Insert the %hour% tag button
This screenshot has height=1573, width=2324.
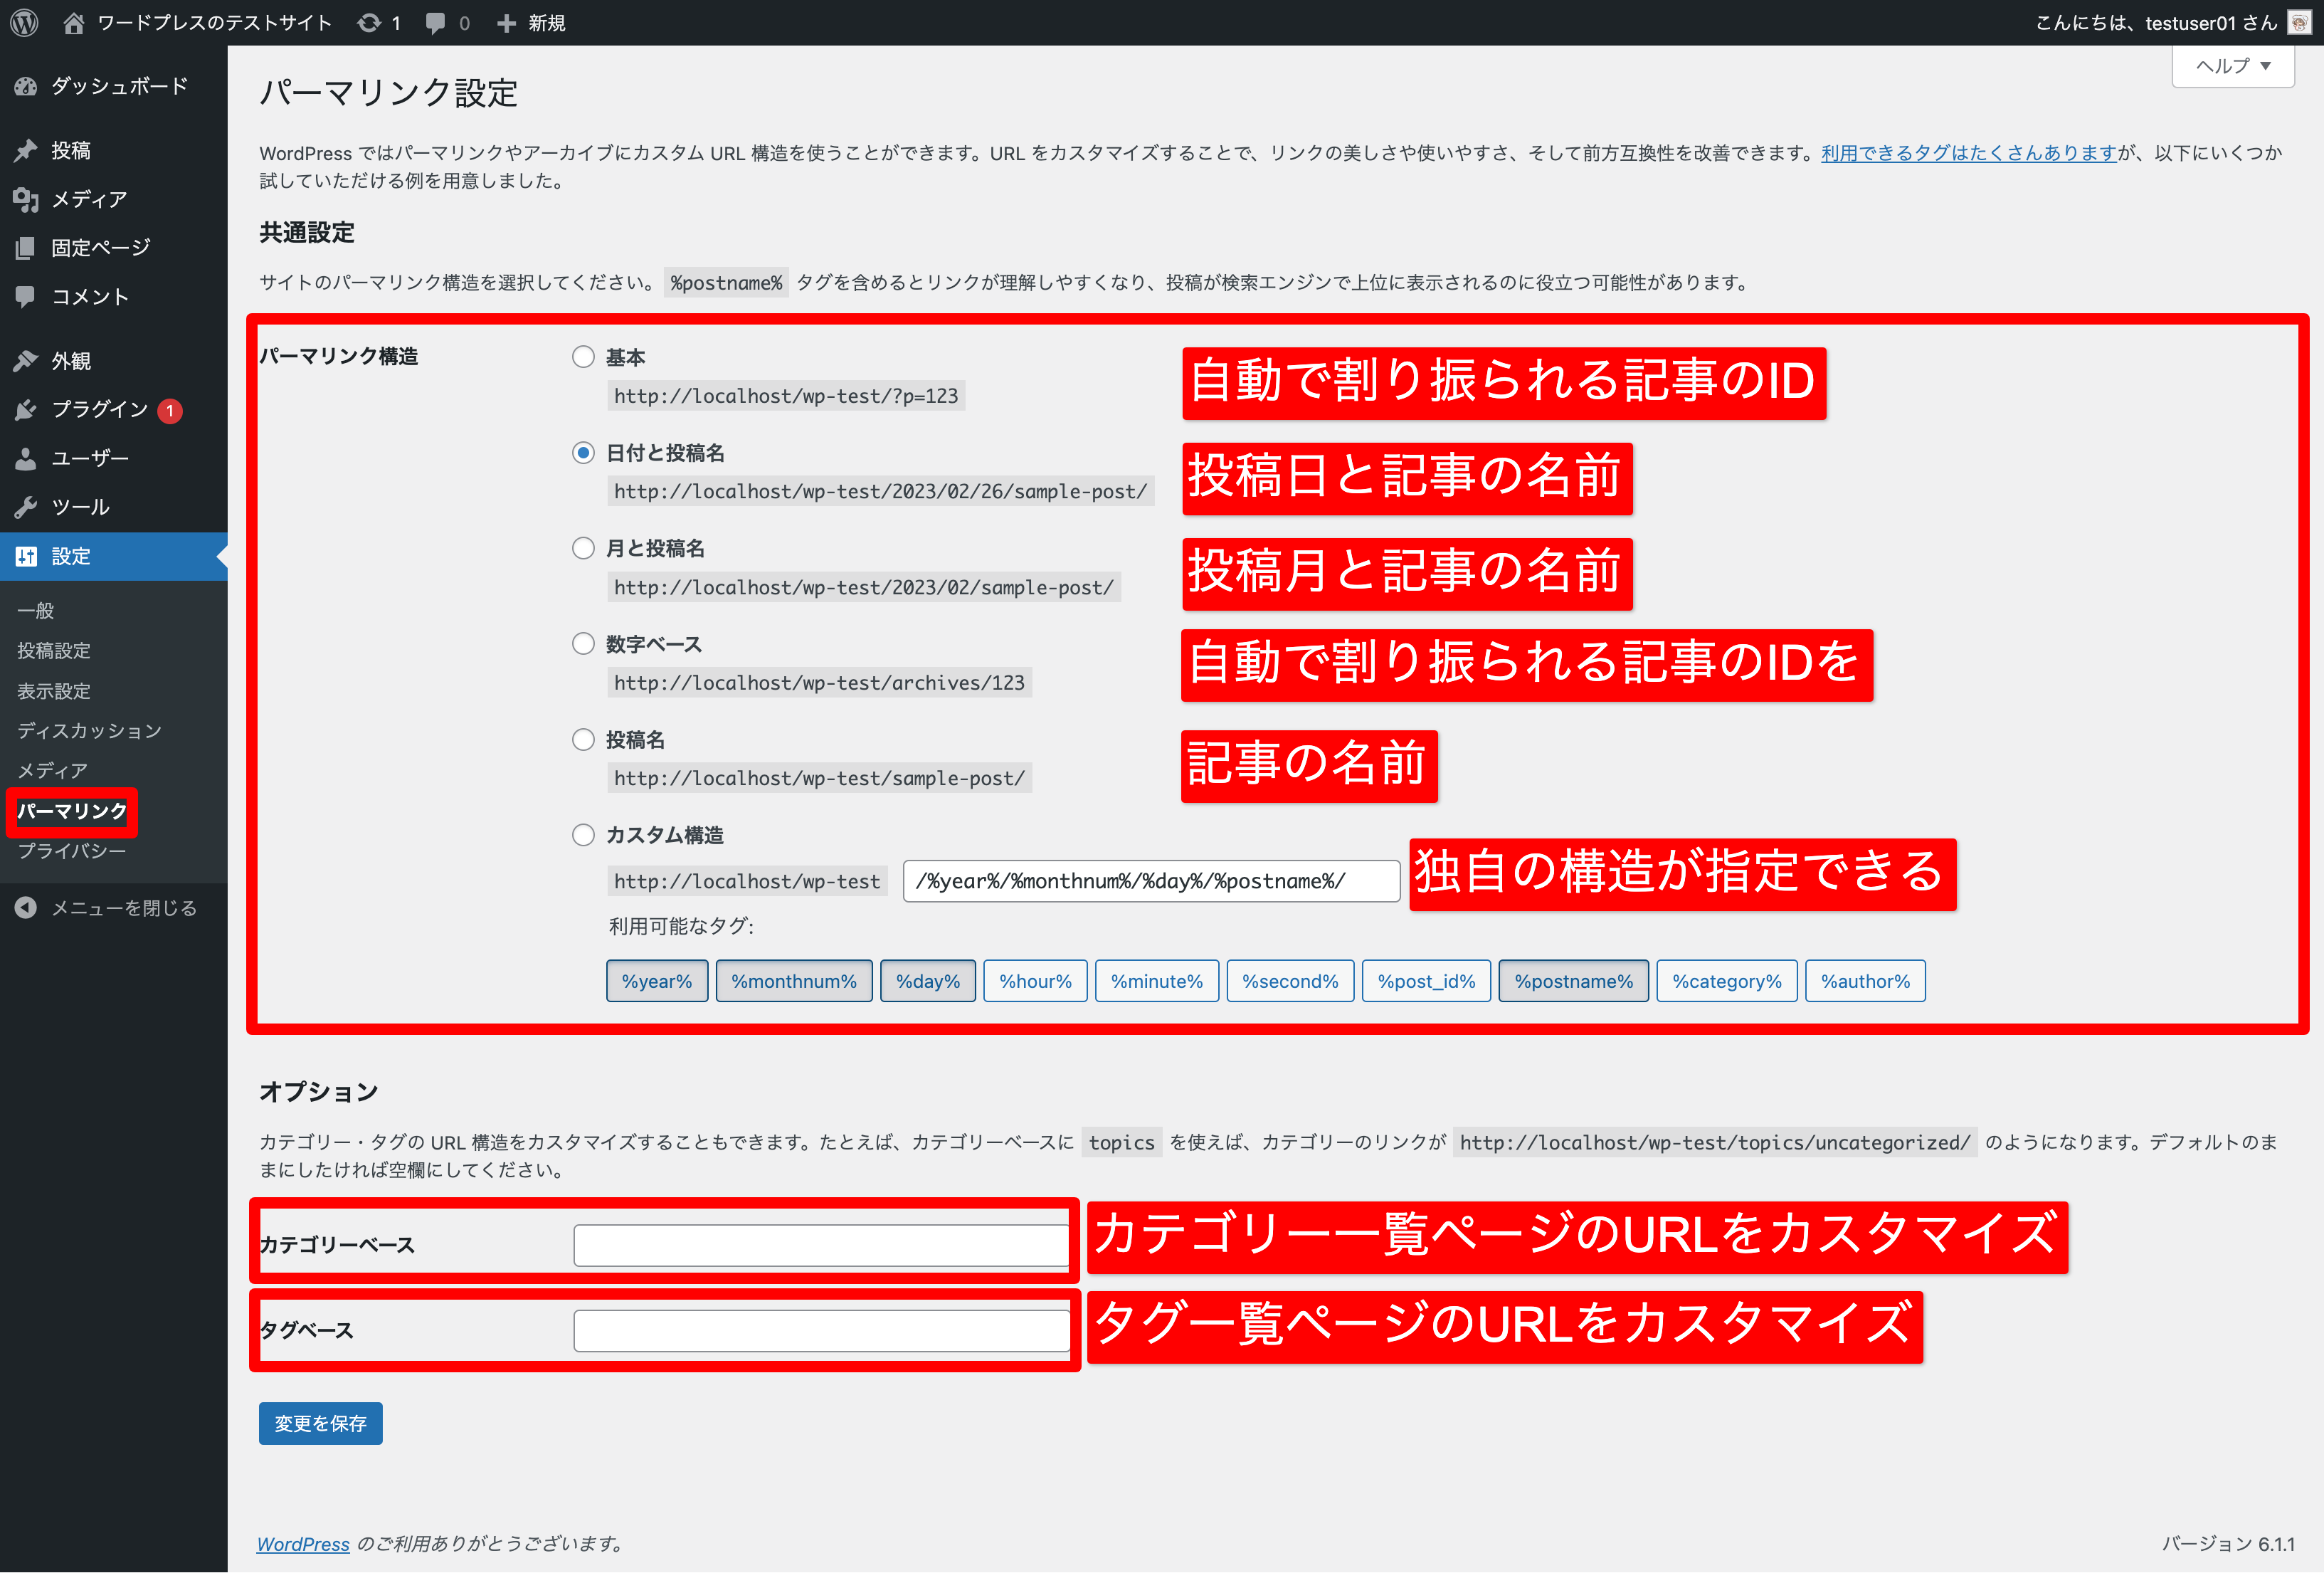click(x=1036, y=981)
